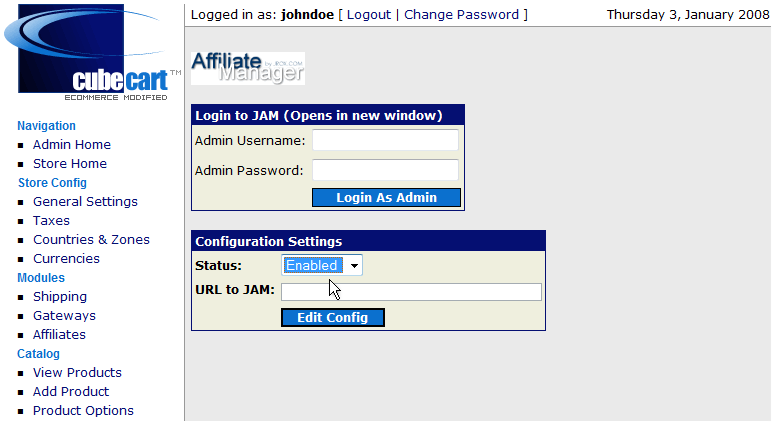Click the Logout link
The height and width of the screenshot is (422, 776).
[368, 15]
